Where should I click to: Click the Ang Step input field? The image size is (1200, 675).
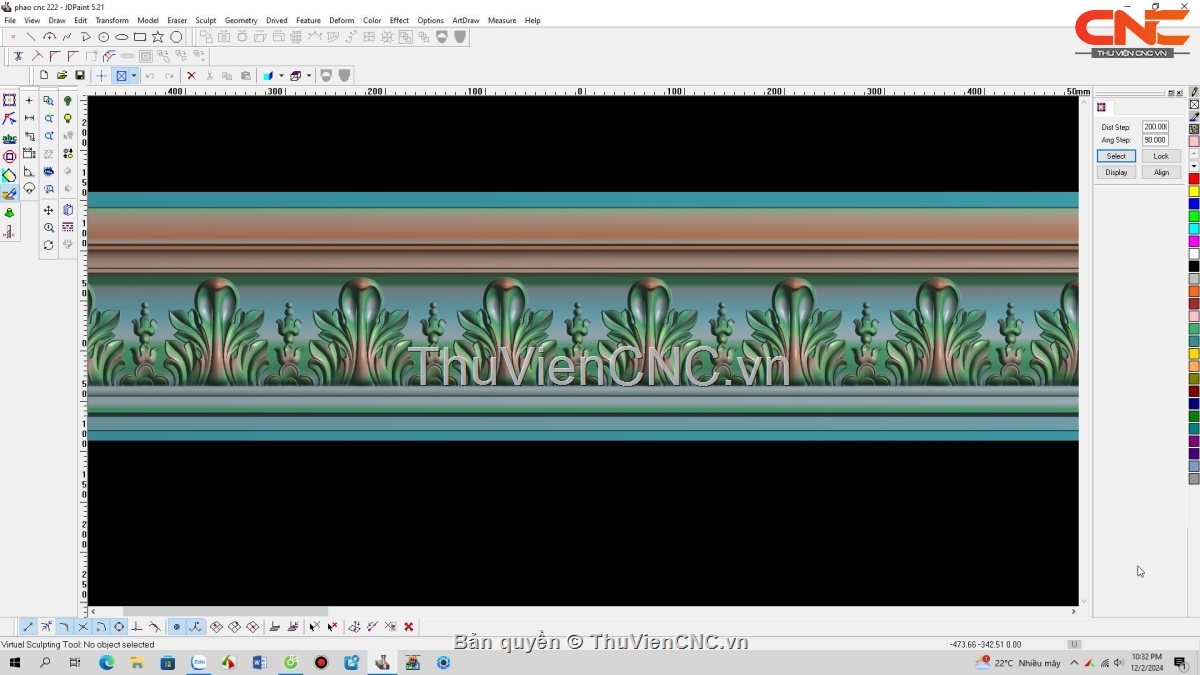coord(1155,140)
